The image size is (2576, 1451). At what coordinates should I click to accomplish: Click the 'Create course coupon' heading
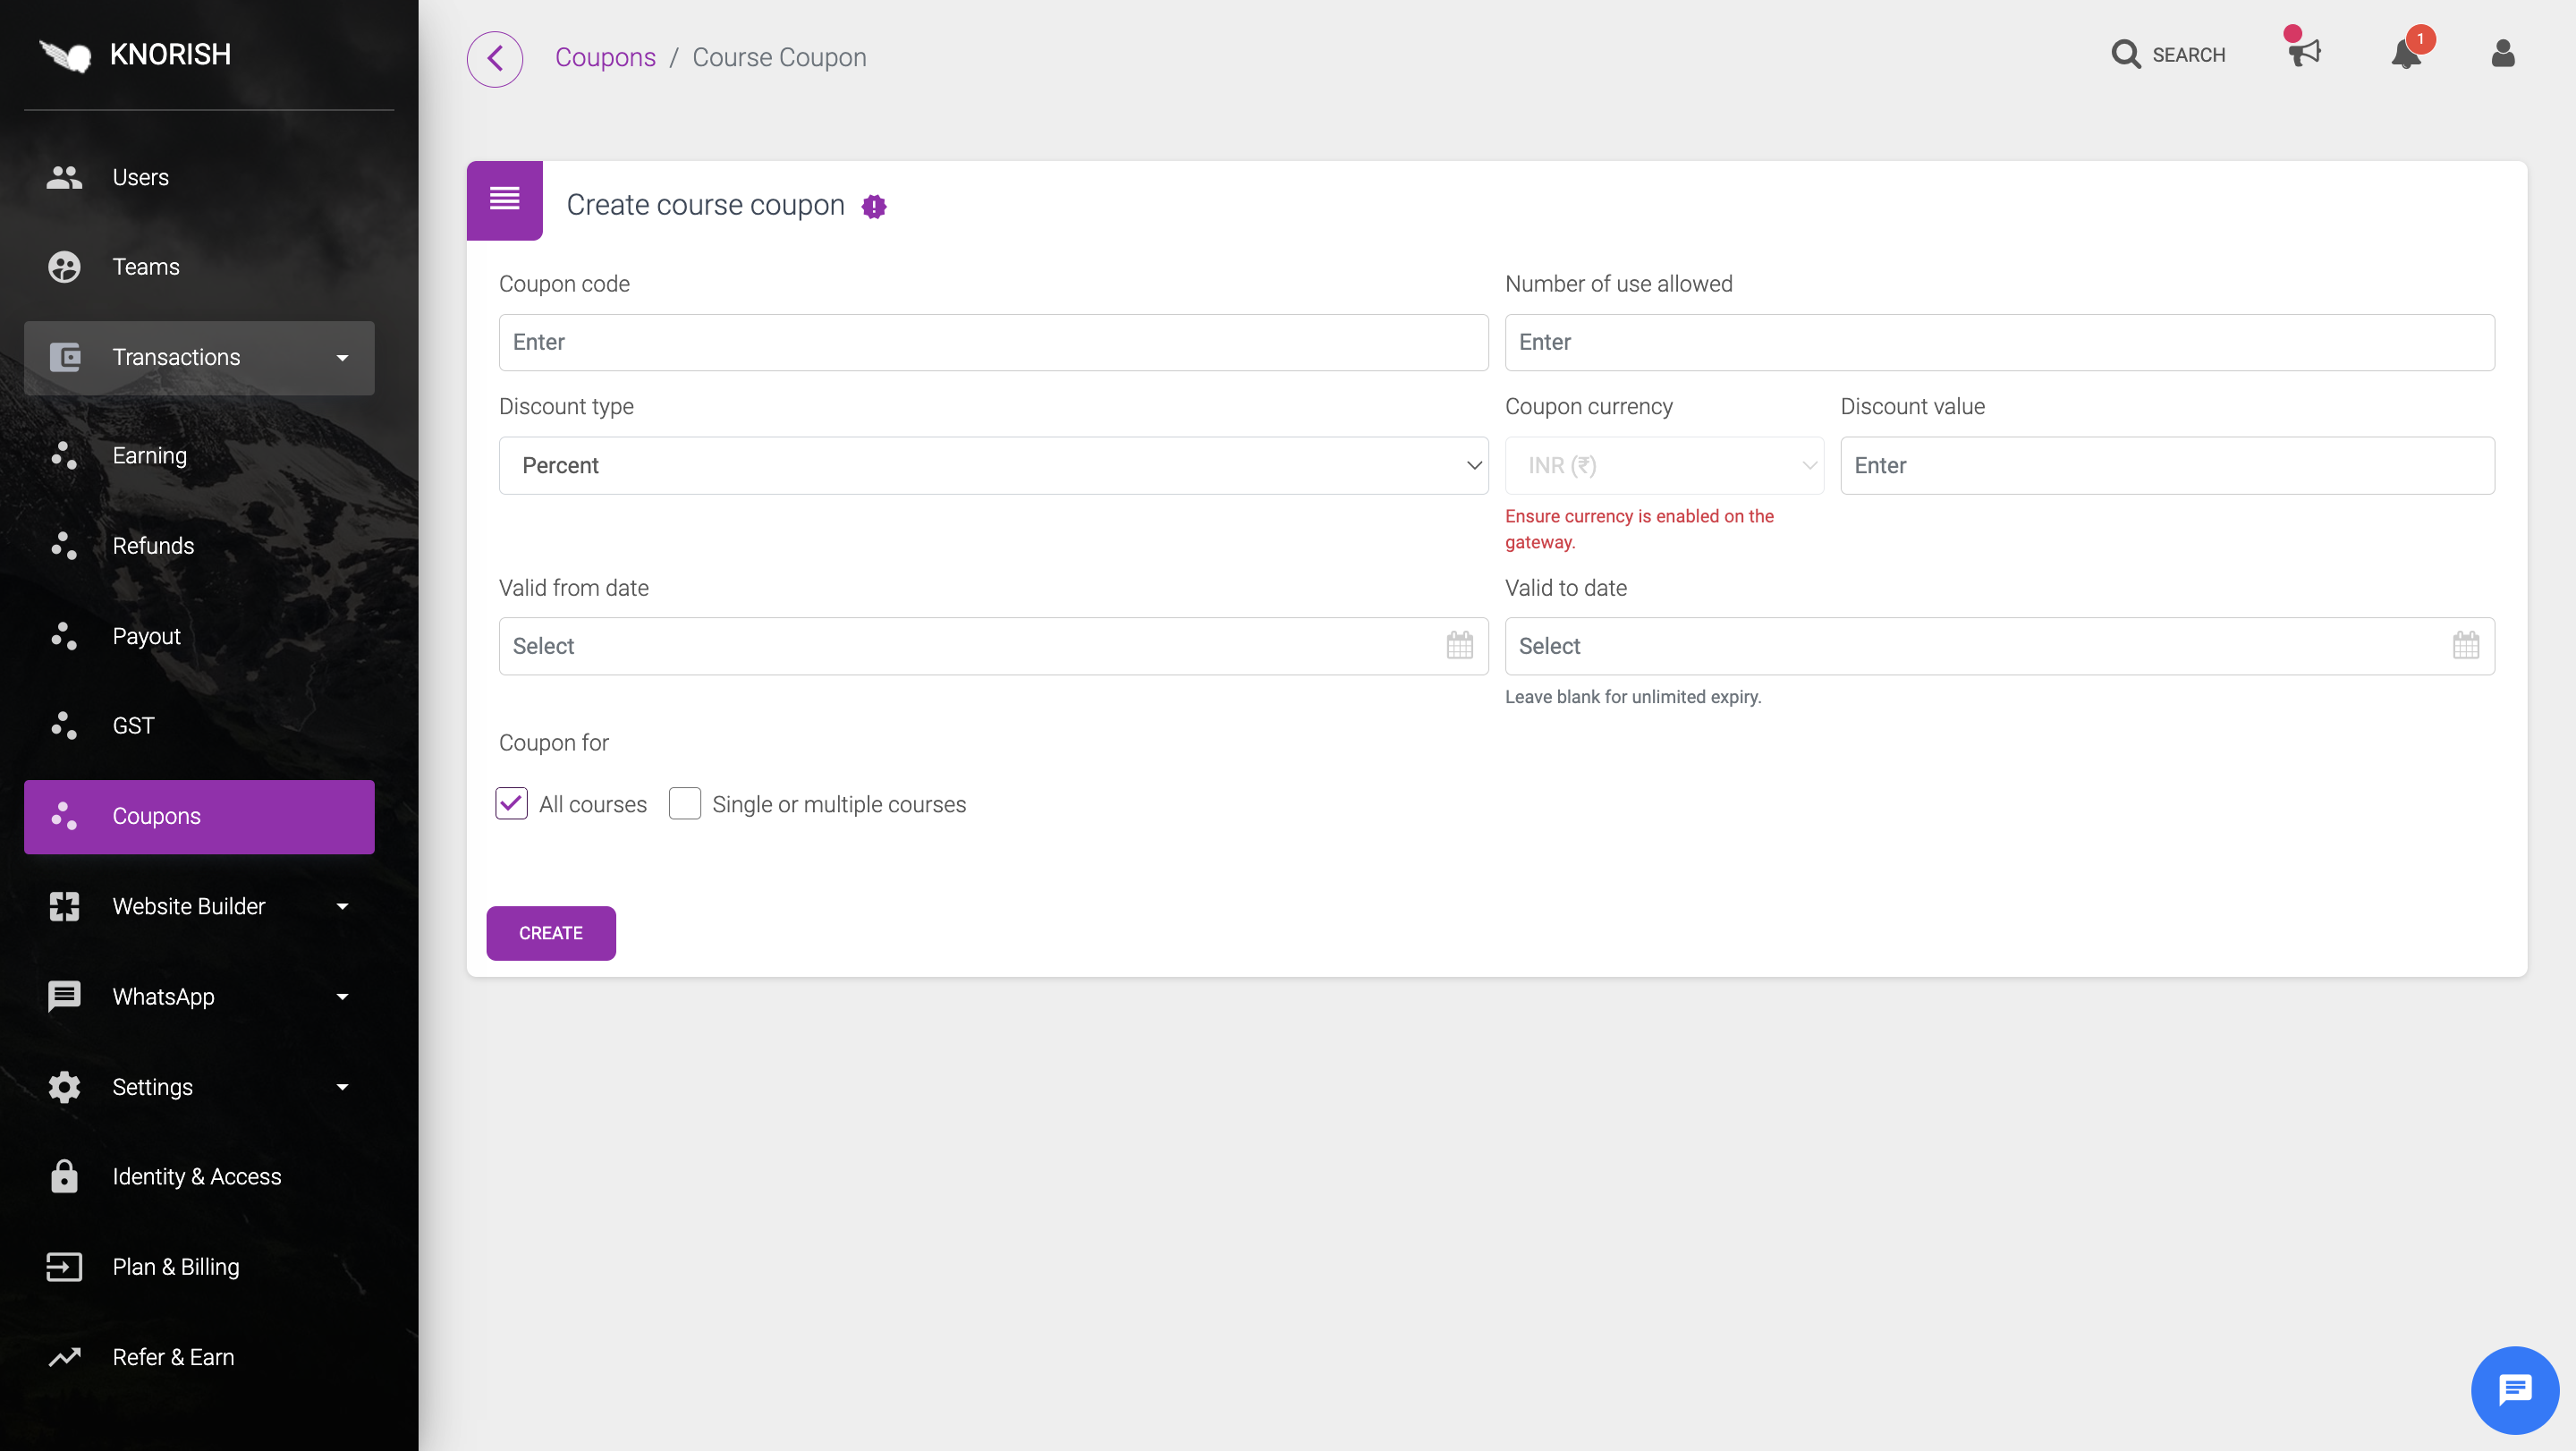pos(705,205)
